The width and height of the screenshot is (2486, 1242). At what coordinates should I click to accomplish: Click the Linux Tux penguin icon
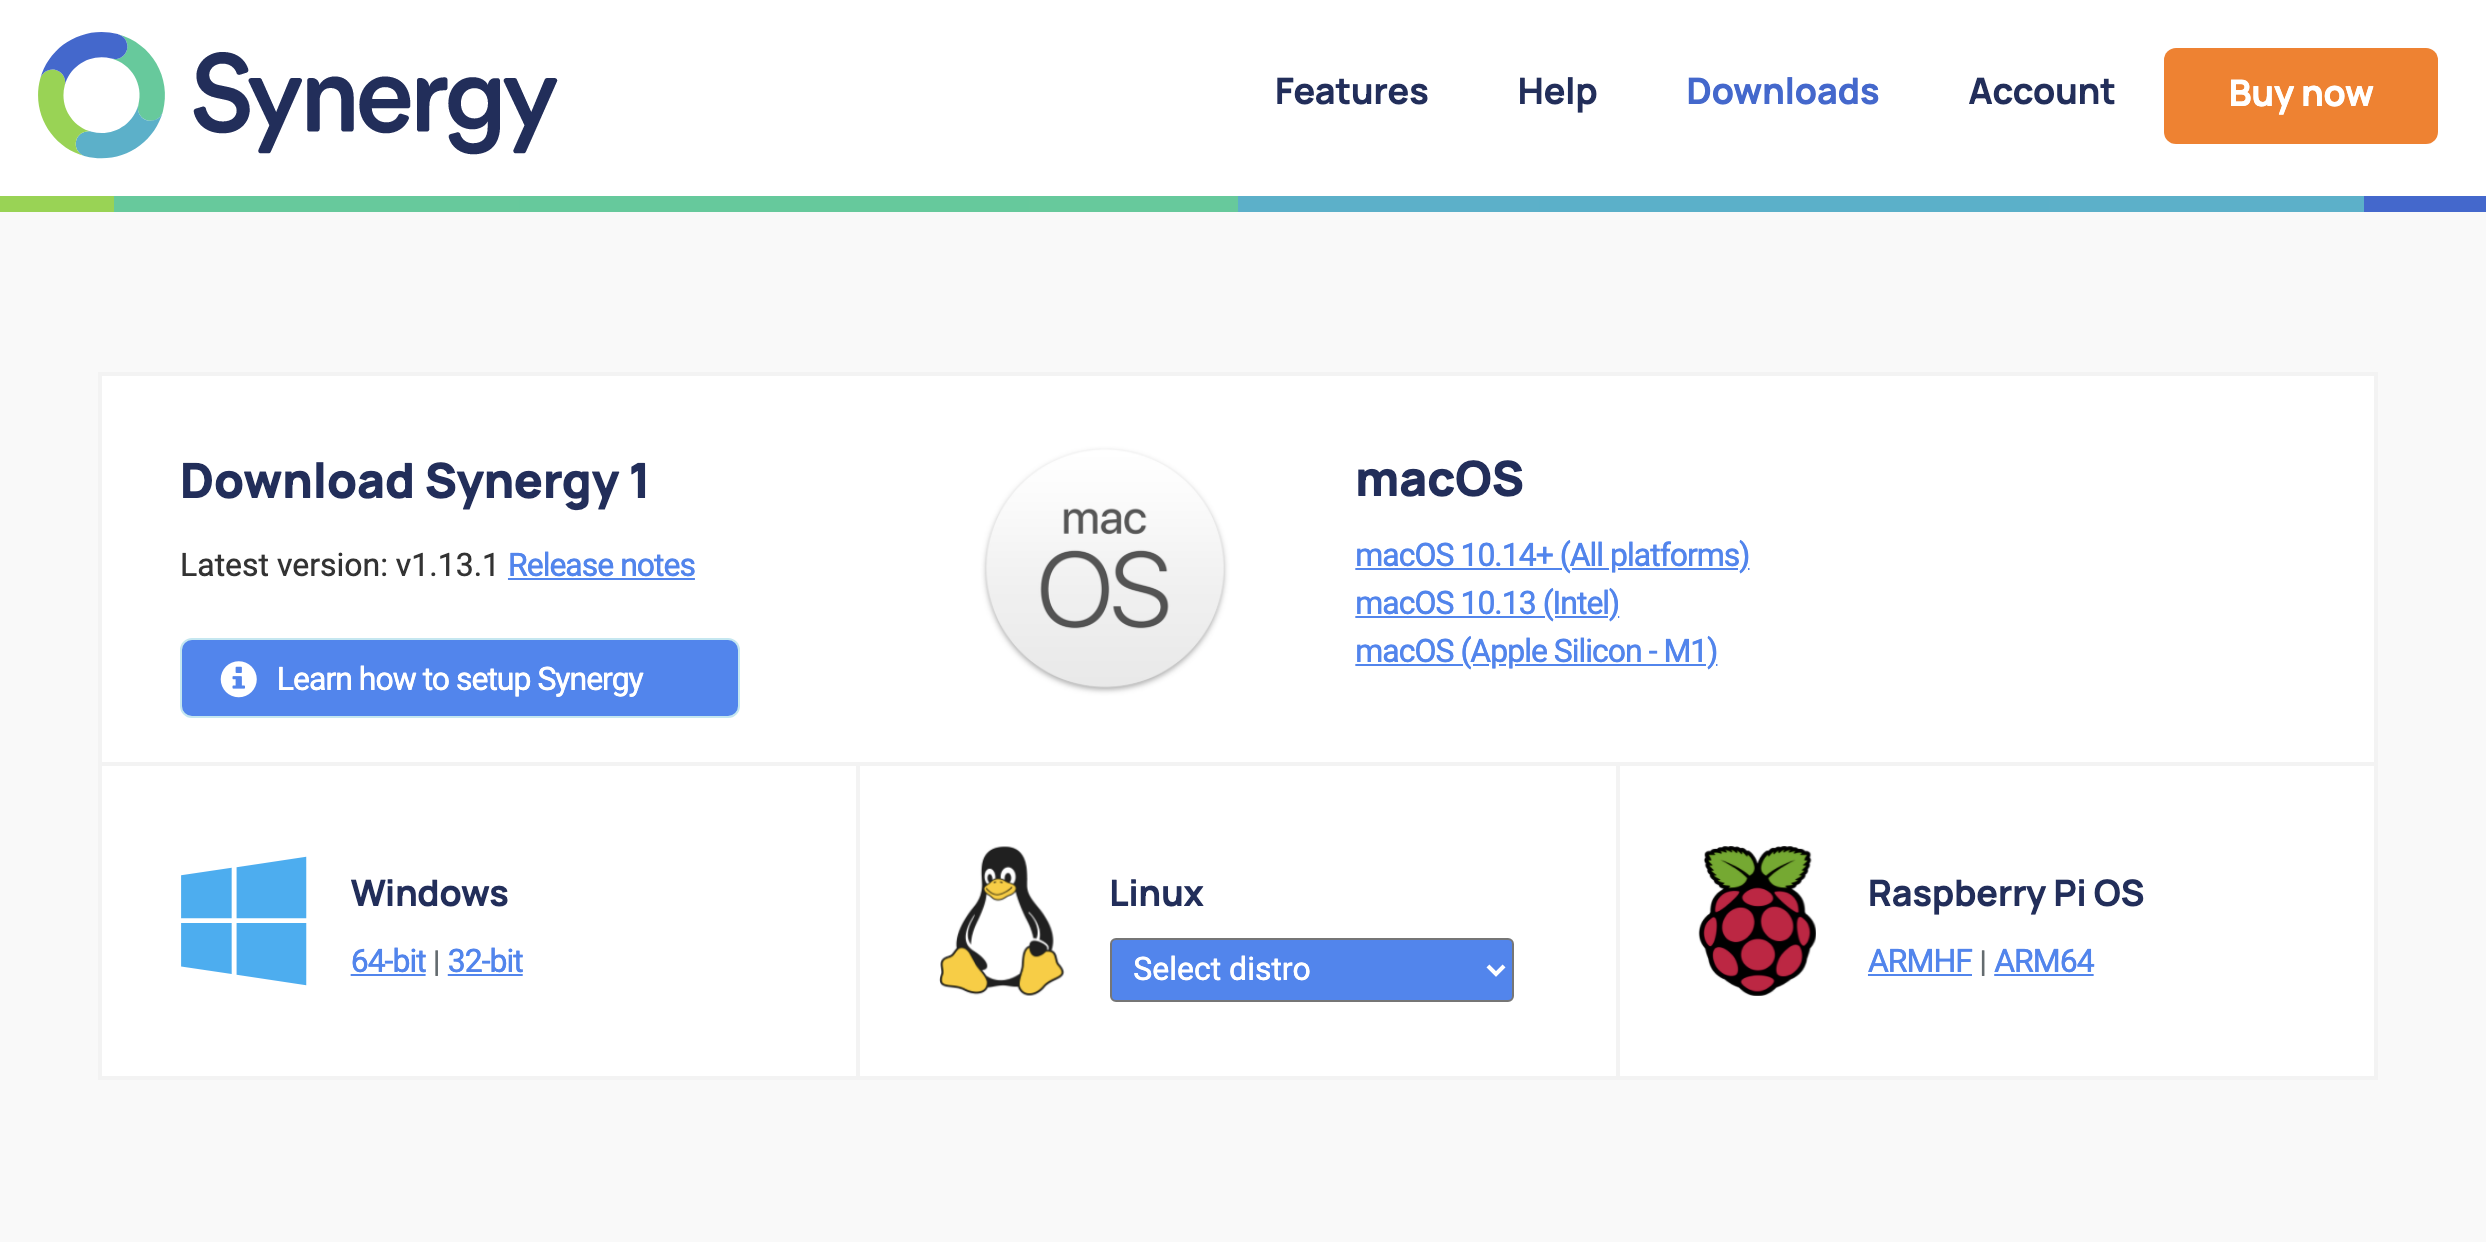[x=1001, y=920]
